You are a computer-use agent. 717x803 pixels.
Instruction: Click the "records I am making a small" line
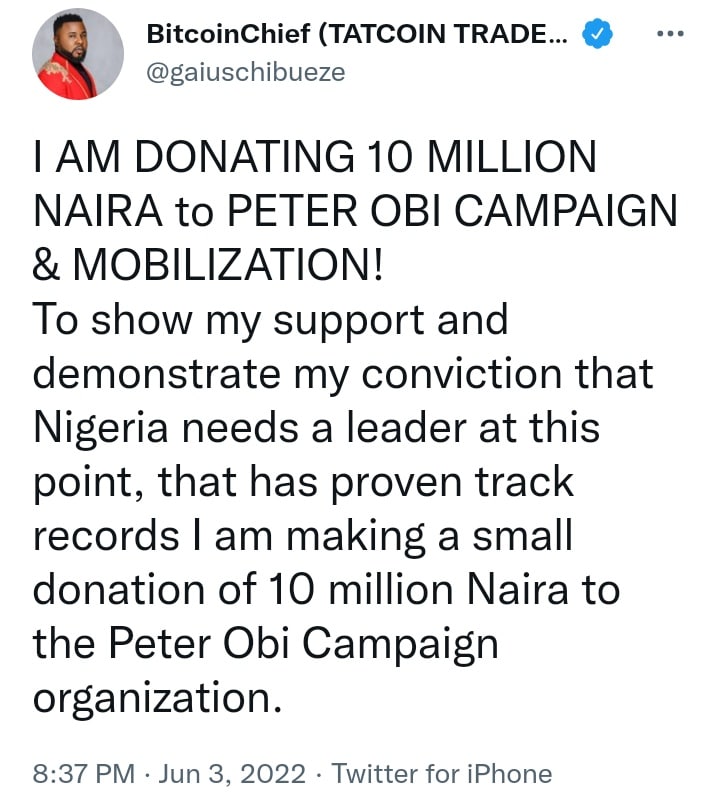302,536
